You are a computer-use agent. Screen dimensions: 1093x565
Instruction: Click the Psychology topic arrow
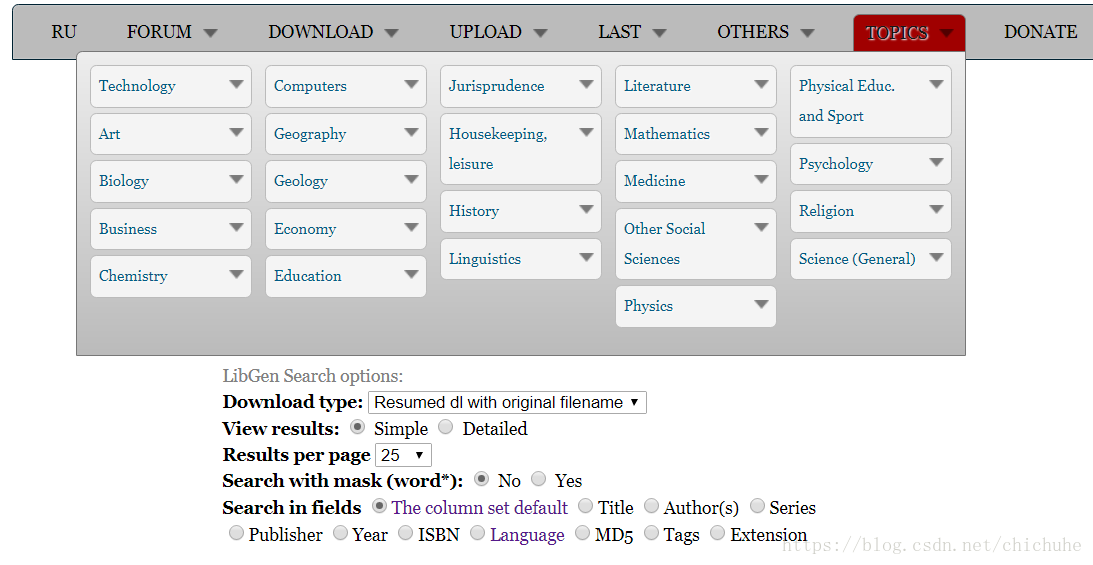coord(936,162)
